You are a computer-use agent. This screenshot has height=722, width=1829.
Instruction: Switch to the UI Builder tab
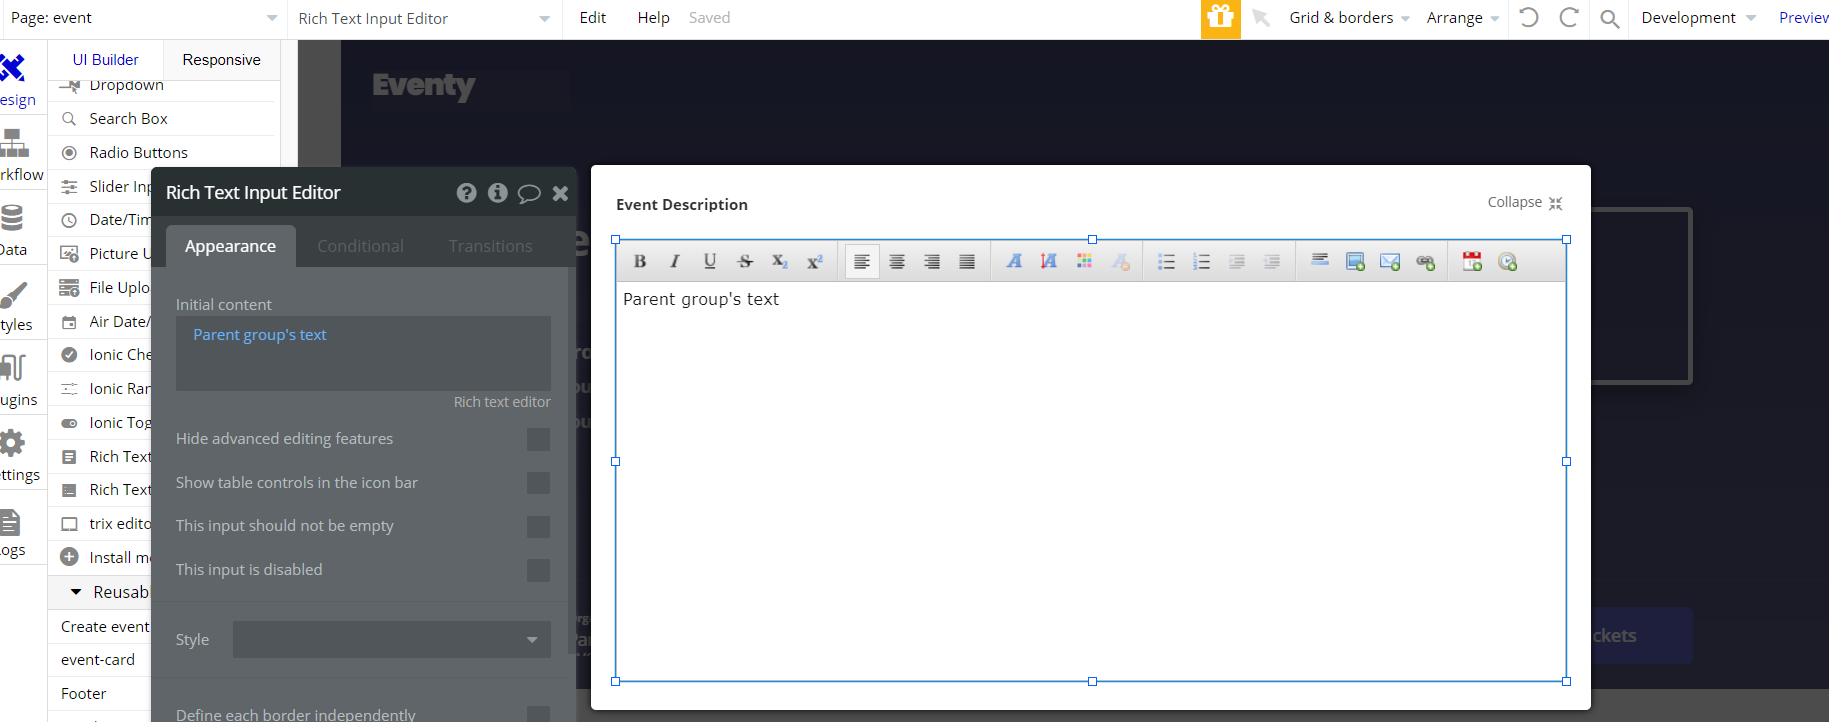click(105, 60)
